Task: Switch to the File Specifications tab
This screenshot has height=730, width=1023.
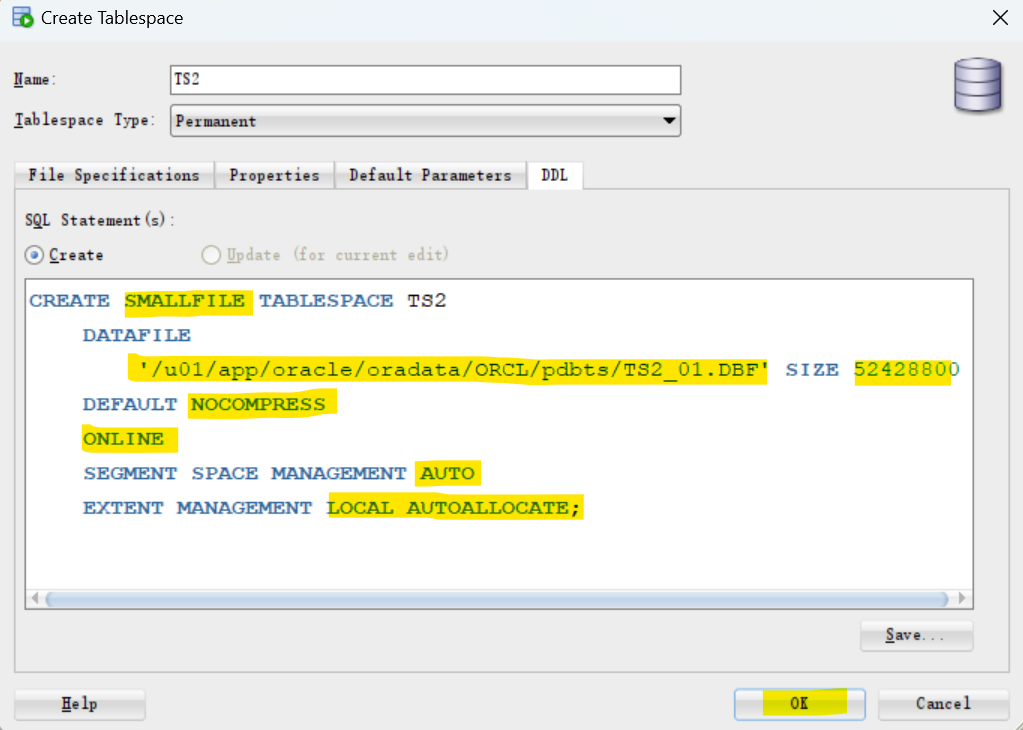Action: (114, 175)
